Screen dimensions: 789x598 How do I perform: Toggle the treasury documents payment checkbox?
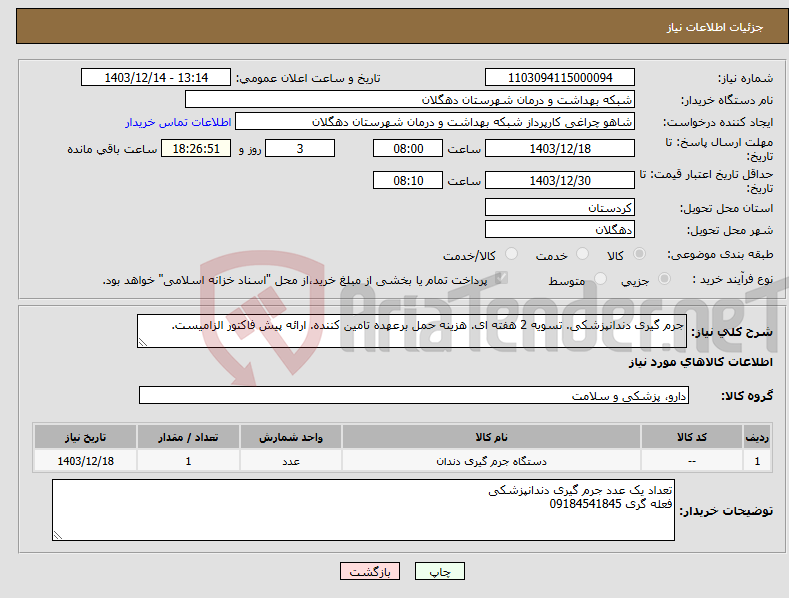[x=501, y=278]
